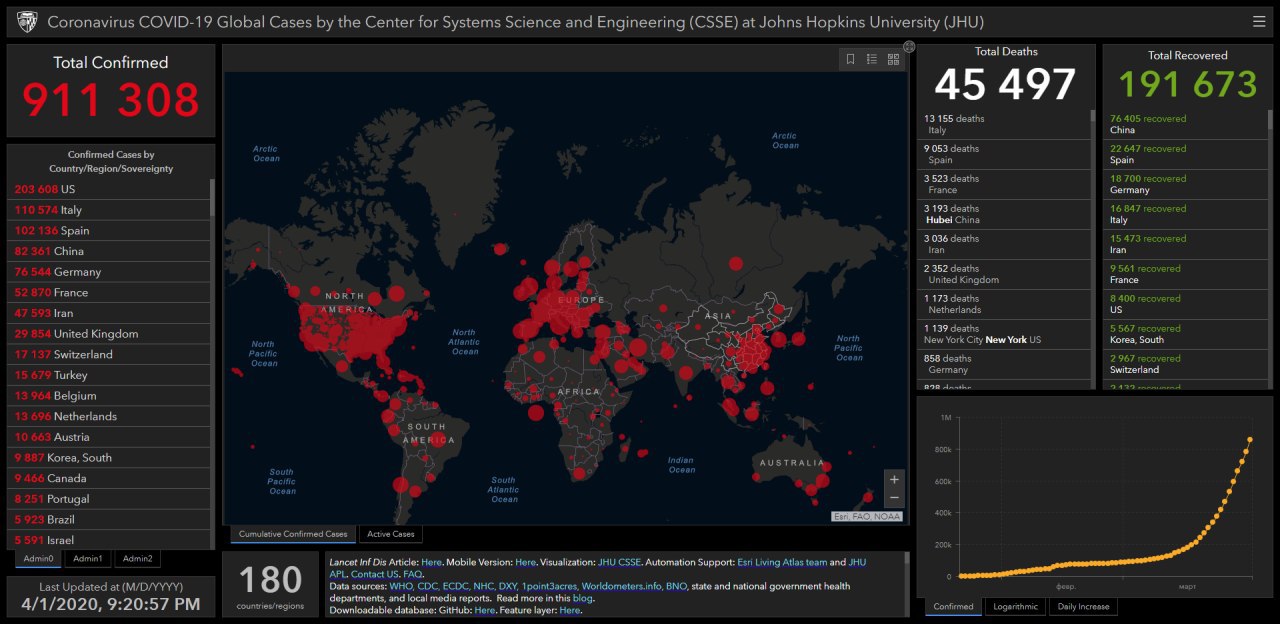This screenshot has width=1280, height=624.
Task: Switch to Admin1 tab
Action: pos(87,559)
